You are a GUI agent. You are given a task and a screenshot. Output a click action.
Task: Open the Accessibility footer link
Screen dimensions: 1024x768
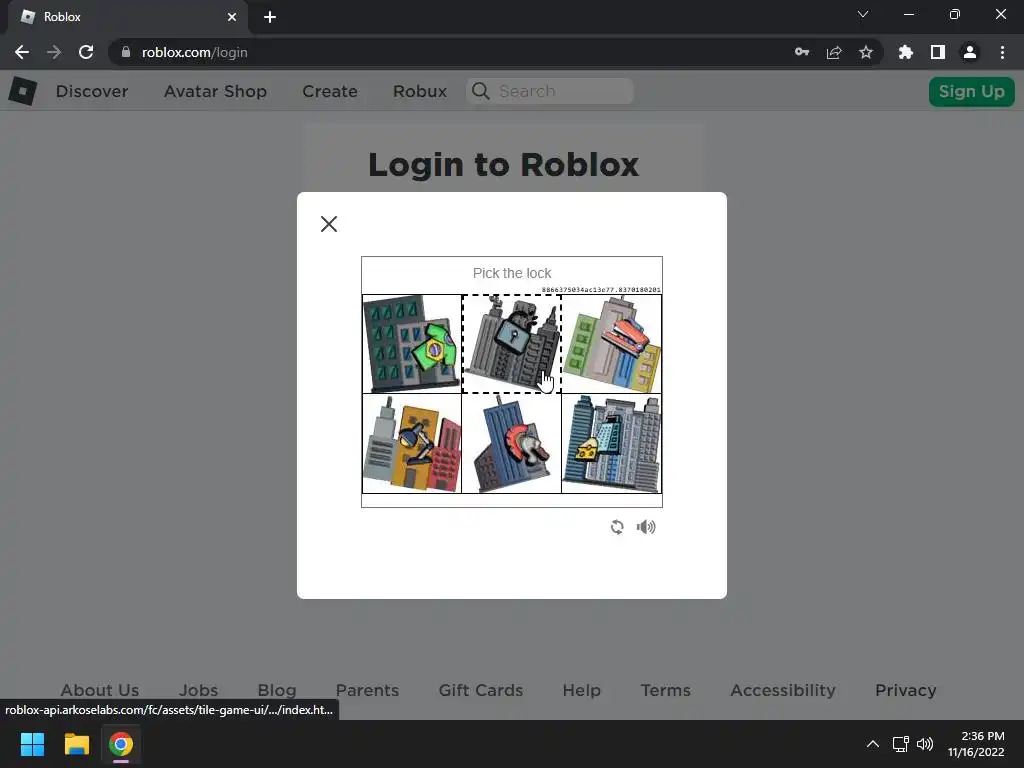pos(783,690)
